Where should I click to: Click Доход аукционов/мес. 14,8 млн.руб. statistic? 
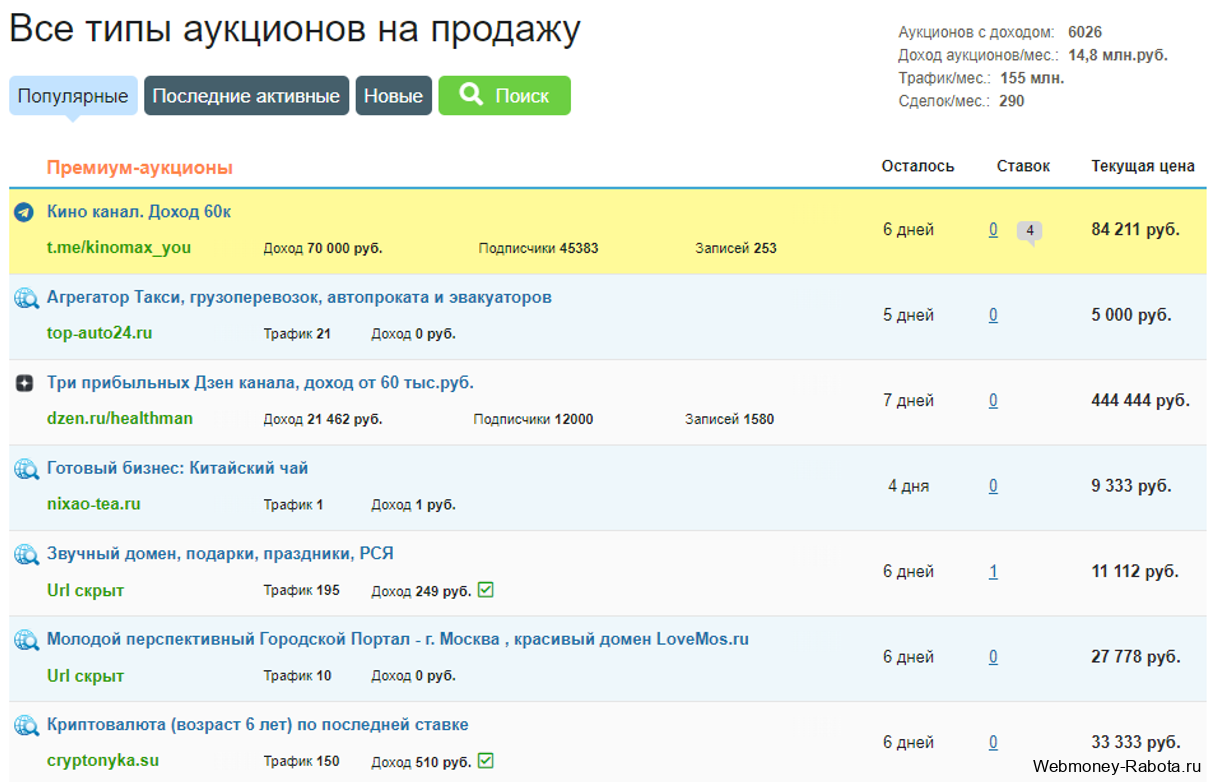(1033, 55)
